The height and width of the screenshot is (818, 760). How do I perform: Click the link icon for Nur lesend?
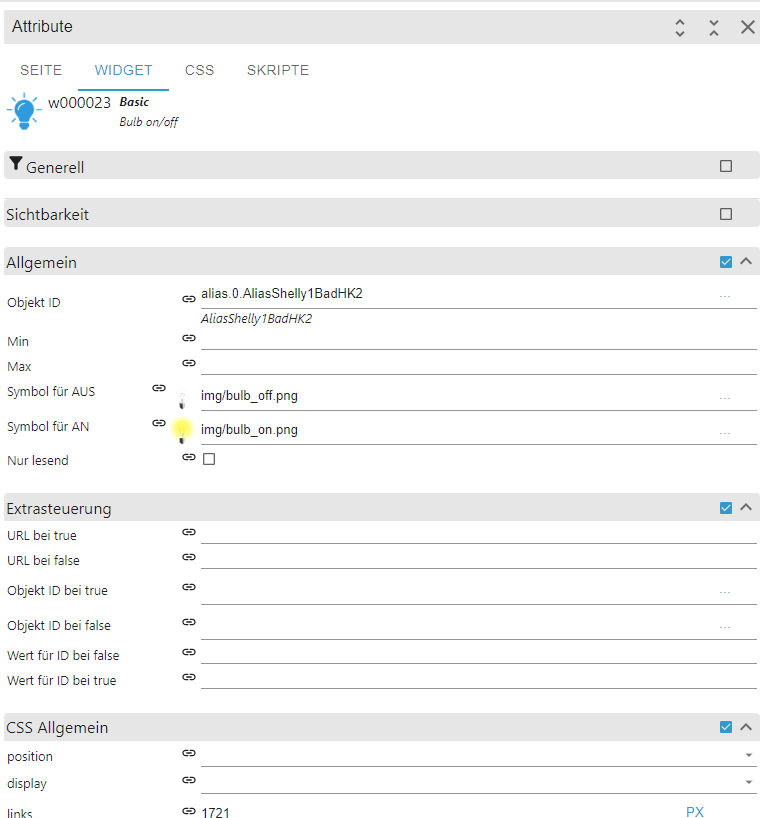tap(189, 457)
